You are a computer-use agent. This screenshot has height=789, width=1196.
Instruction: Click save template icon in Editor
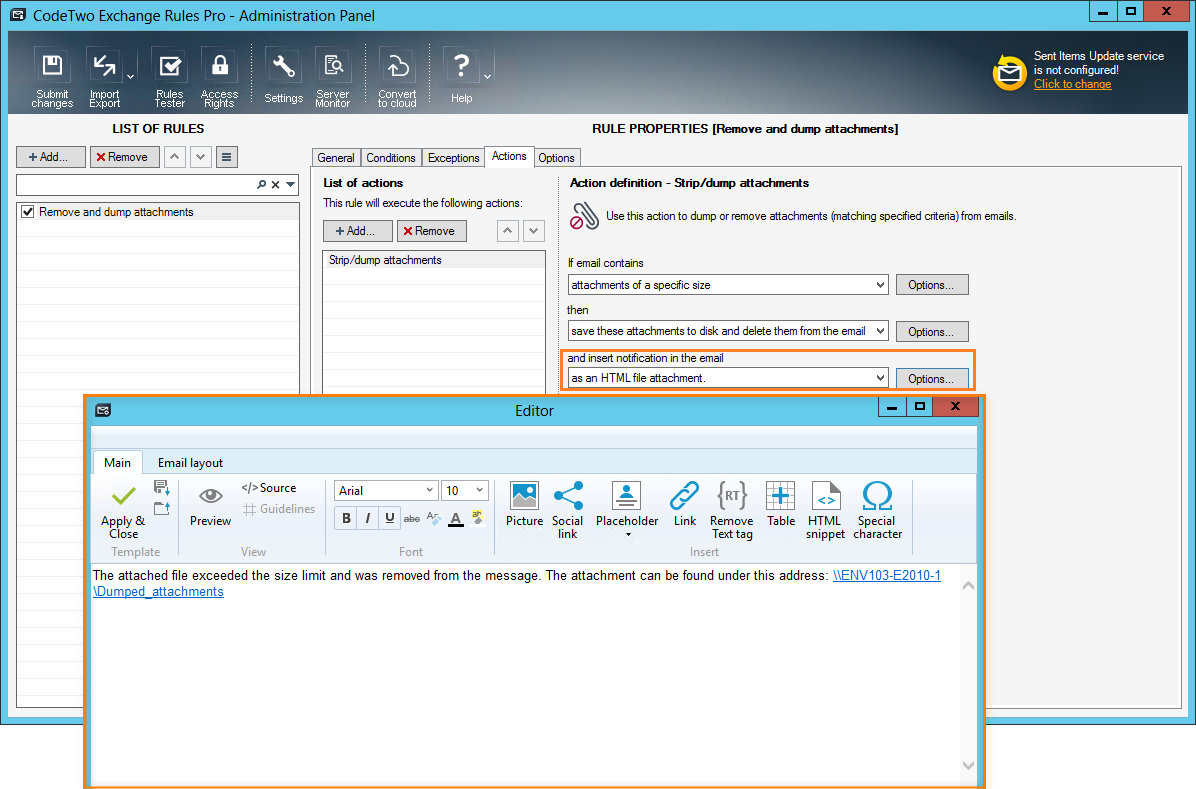pyautogui.click(x=162, y=488)
